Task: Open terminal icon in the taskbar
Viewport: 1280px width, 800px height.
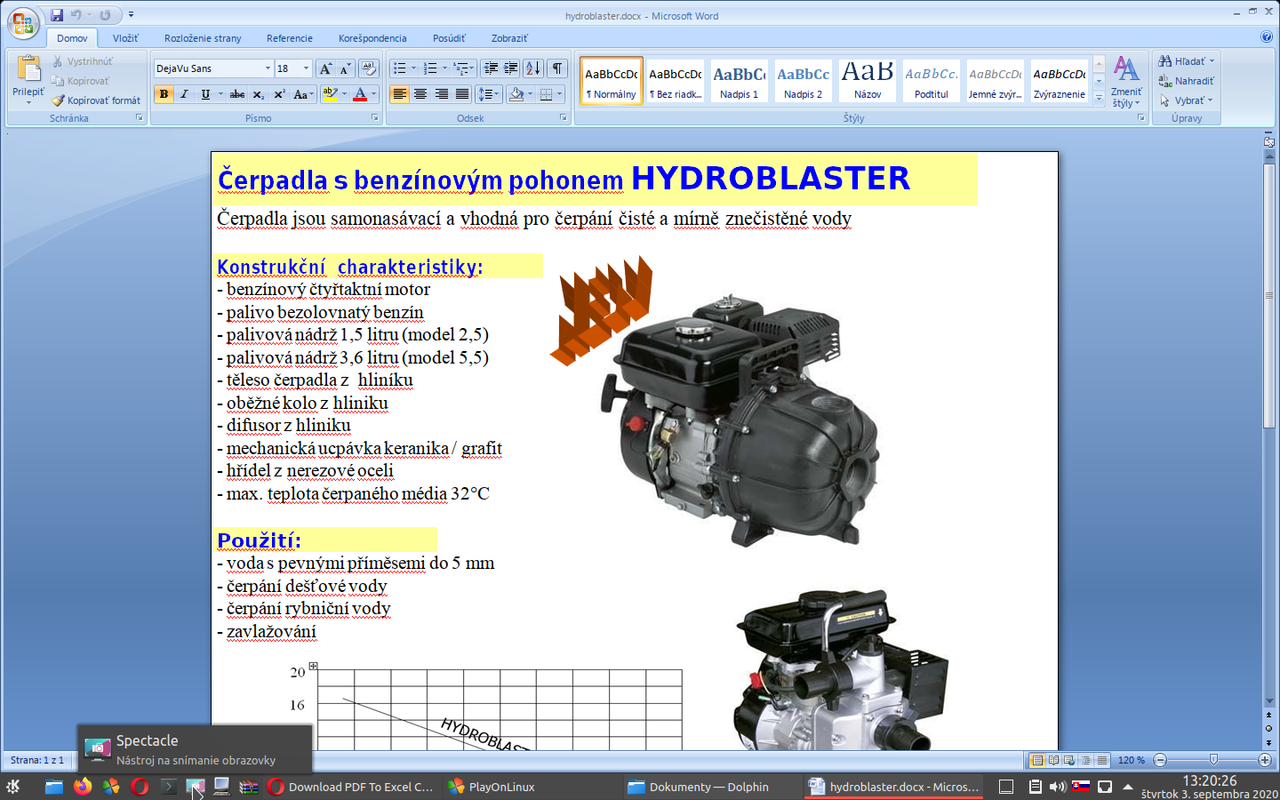Action: (169, 787)
